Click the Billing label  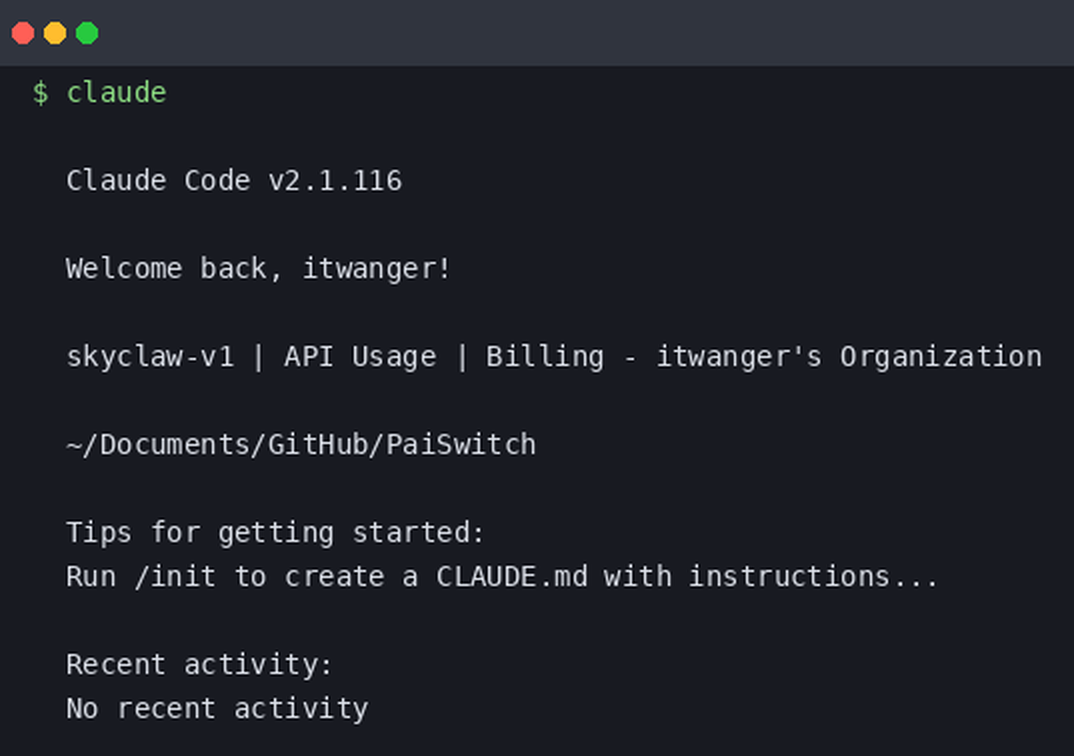(x=545, y=357)
